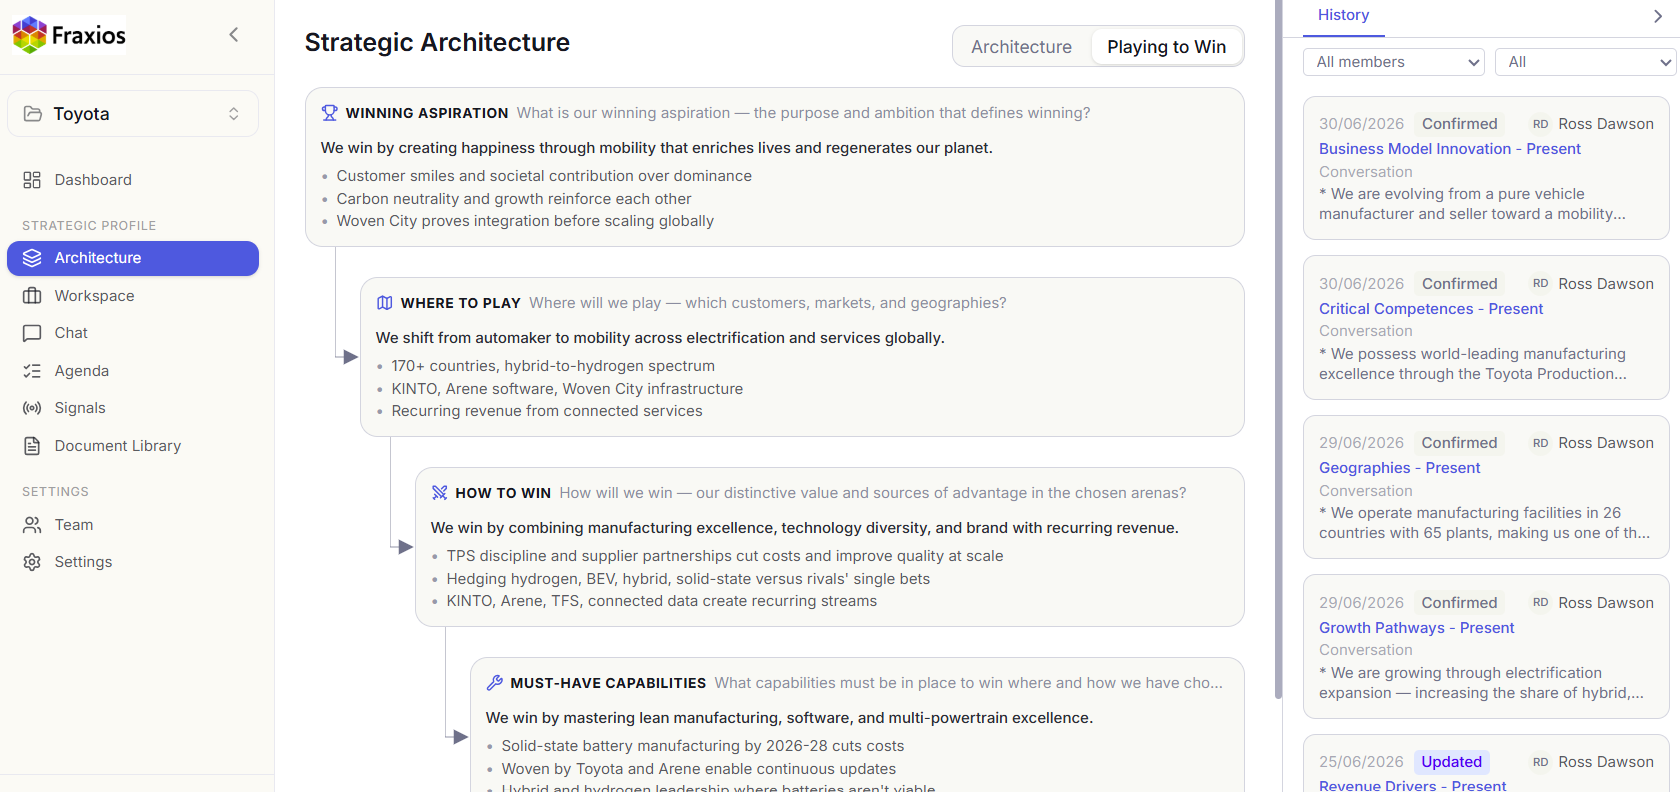Viewport: 1680px width, 792px height.
Task: Open Signals from the sidebar
Action: point(133,408)
